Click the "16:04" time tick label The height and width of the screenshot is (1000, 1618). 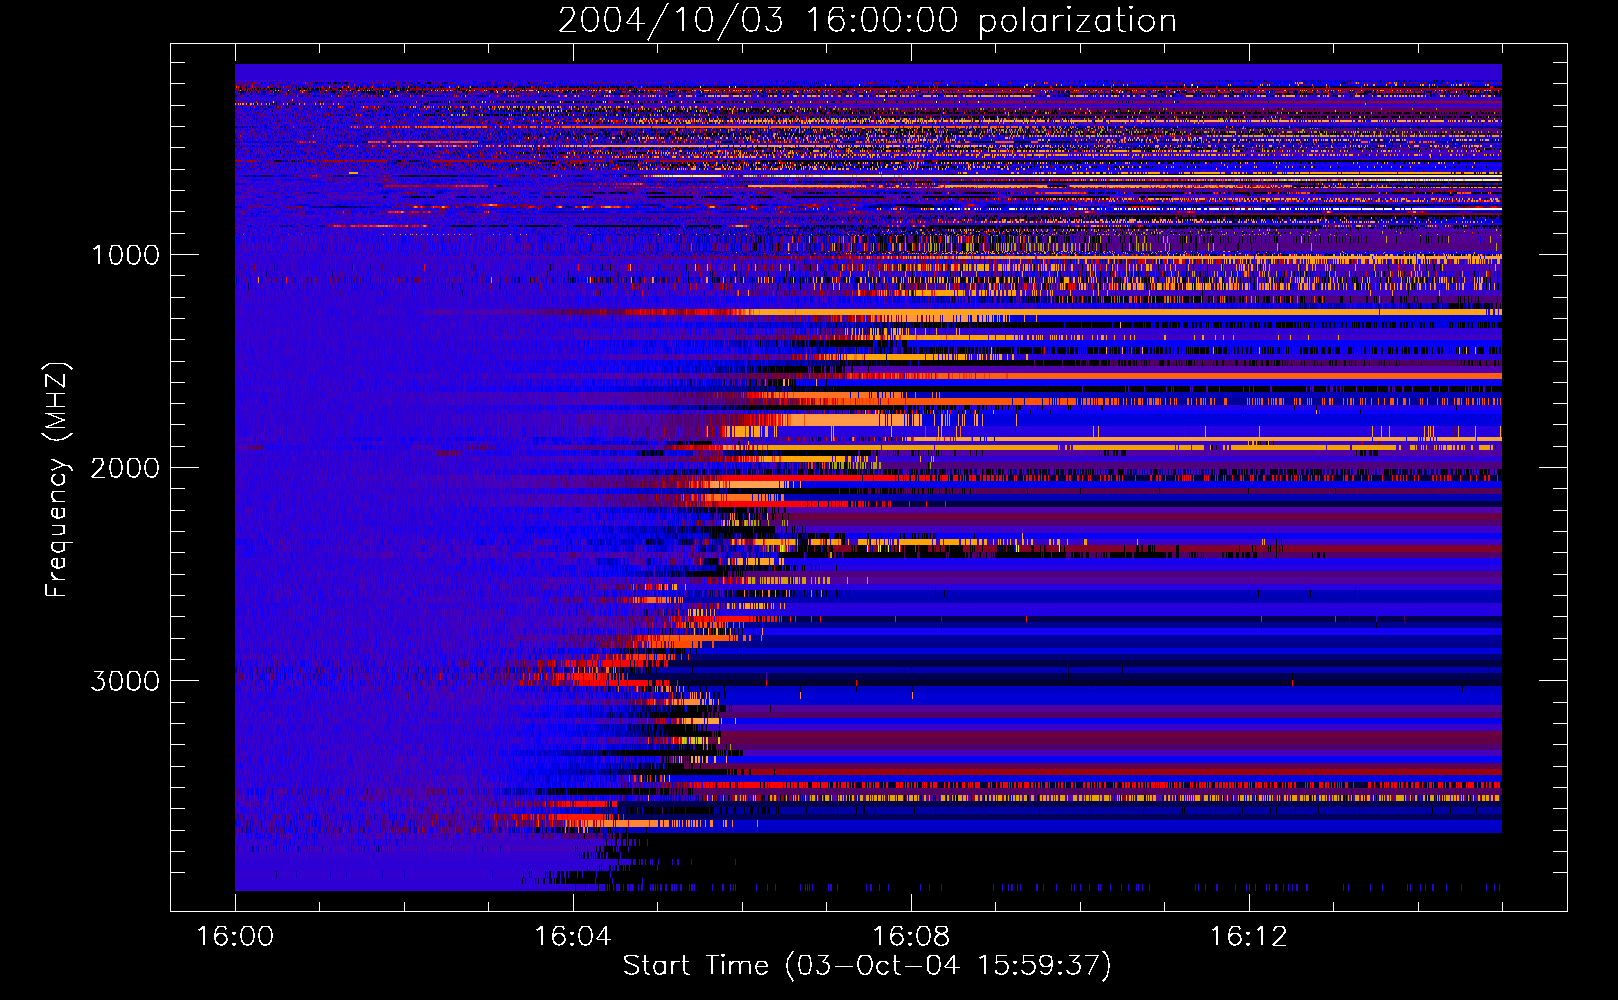pos(572,937)
